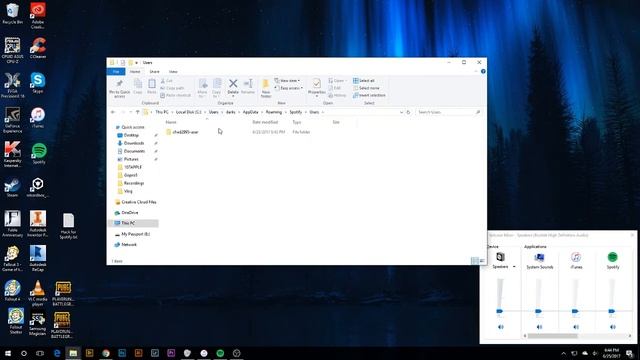Open the Speakers device dropdown
Viewport: 640px width, 360px height.
[514, 267]
